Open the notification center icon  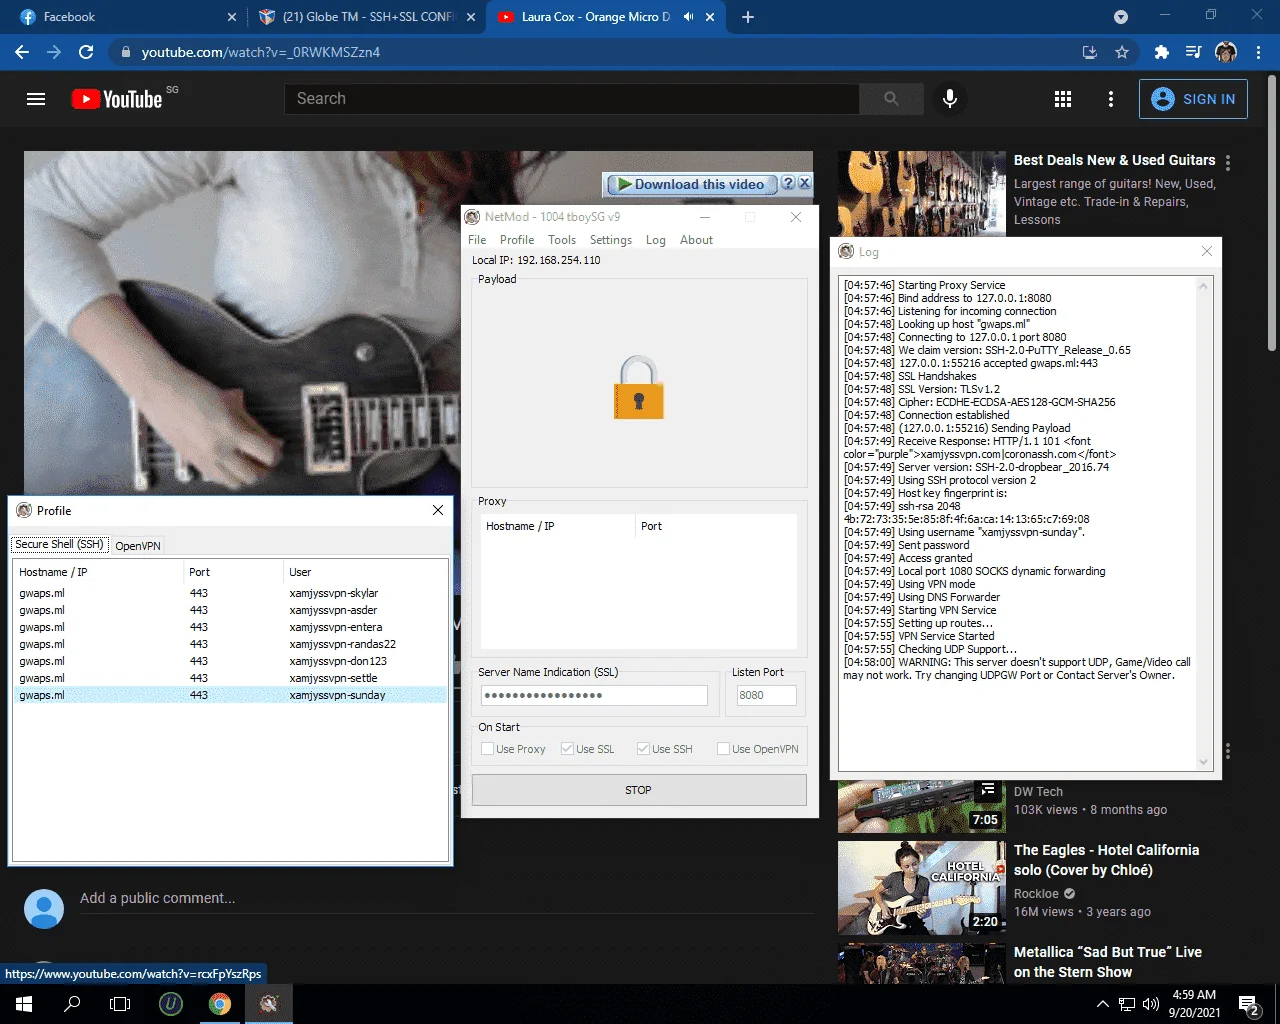(1249, 1005)
